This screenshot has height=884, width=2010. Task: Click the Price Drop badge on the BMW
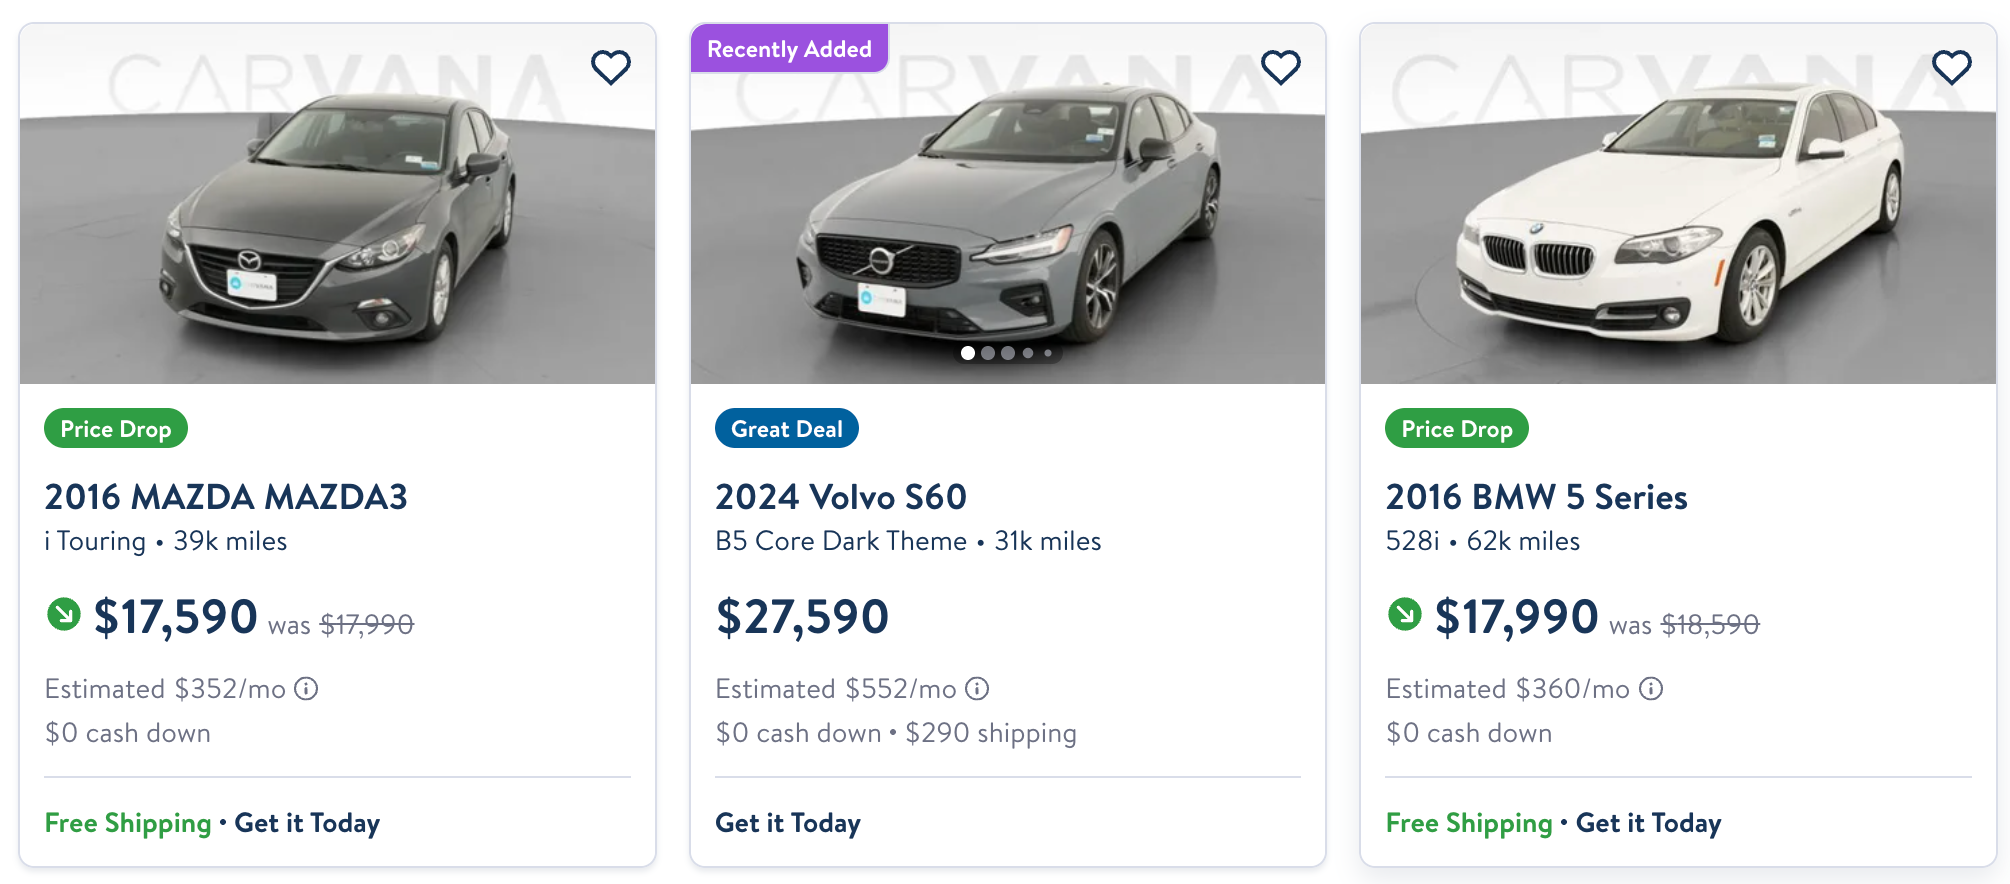tap(1457, 429)
